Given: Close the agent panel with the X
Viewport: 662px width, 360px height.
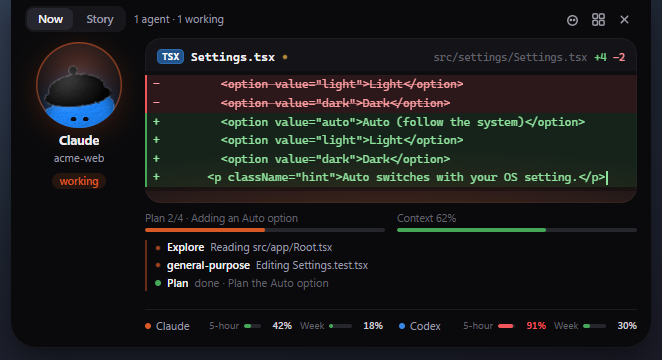Looking at the screenshot, I should coord(624,20).
